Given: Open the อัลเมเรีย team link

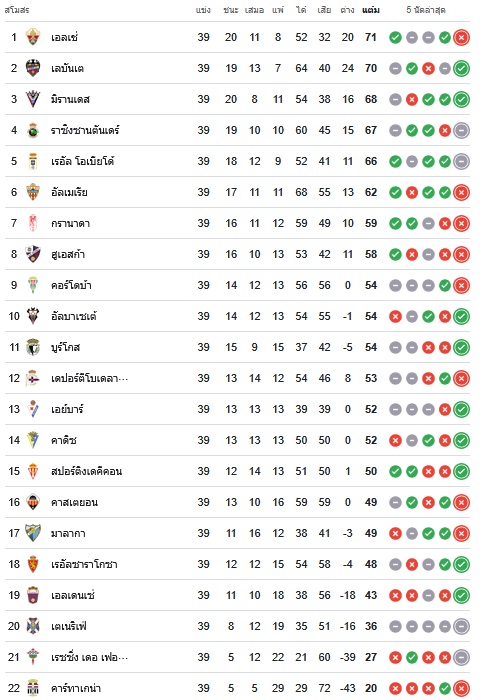Looking at the screenshot, I should [69, 192].
